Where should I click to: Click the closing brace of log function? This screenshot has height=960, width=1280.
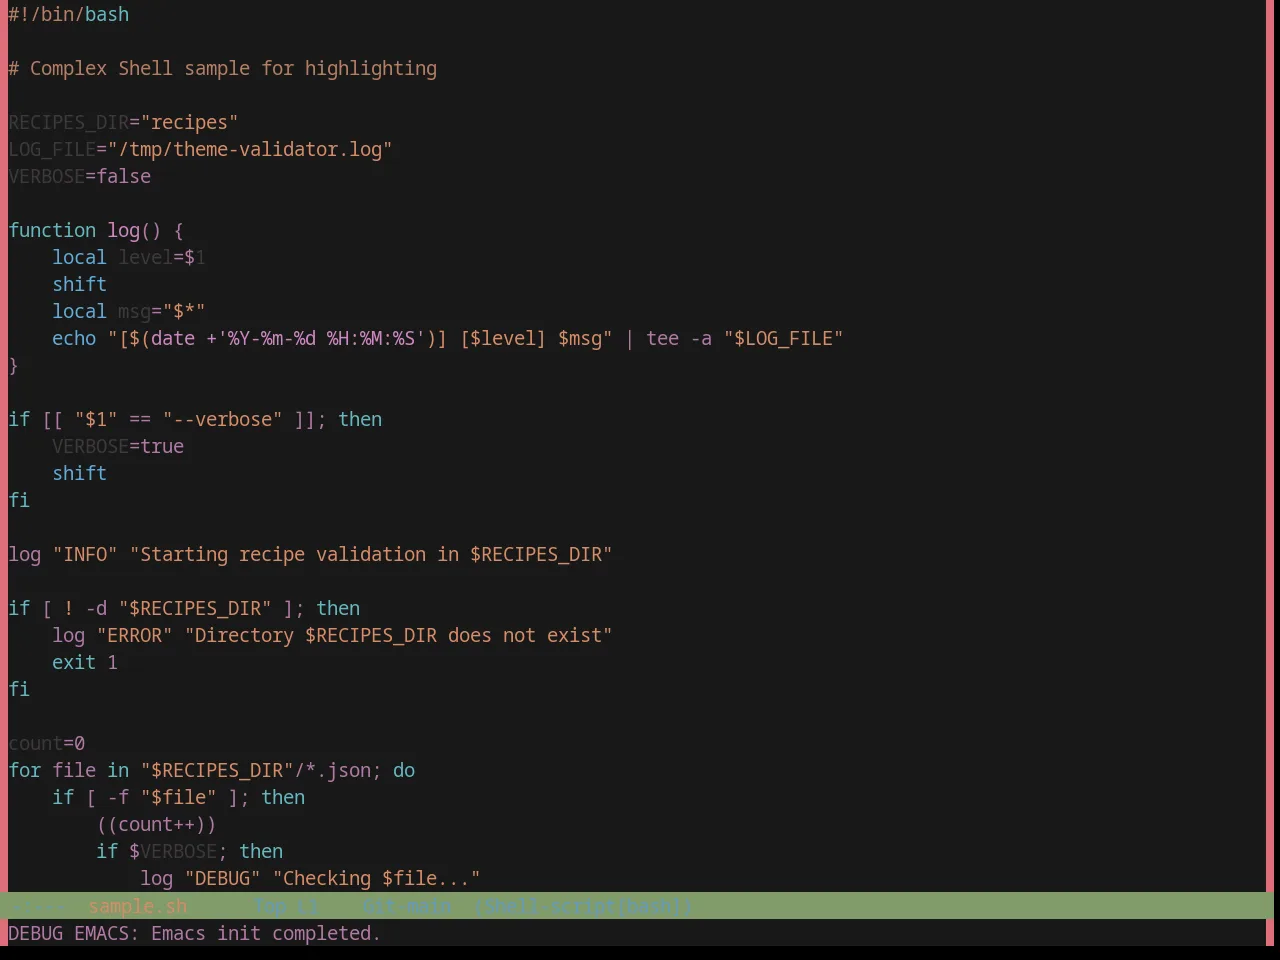click(x=13, y=365)
